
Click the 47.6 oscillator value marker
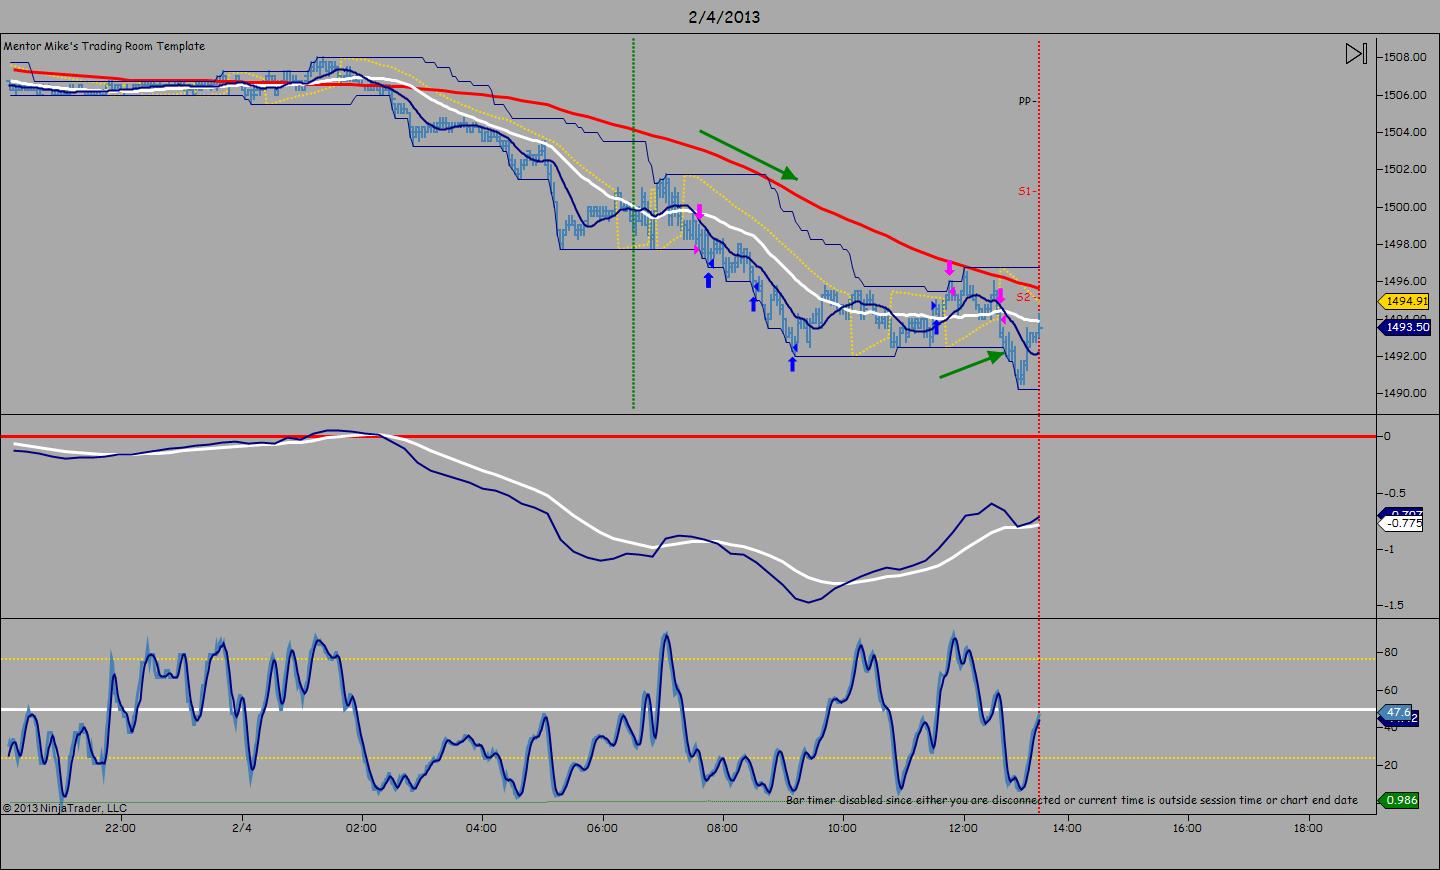1398,713
